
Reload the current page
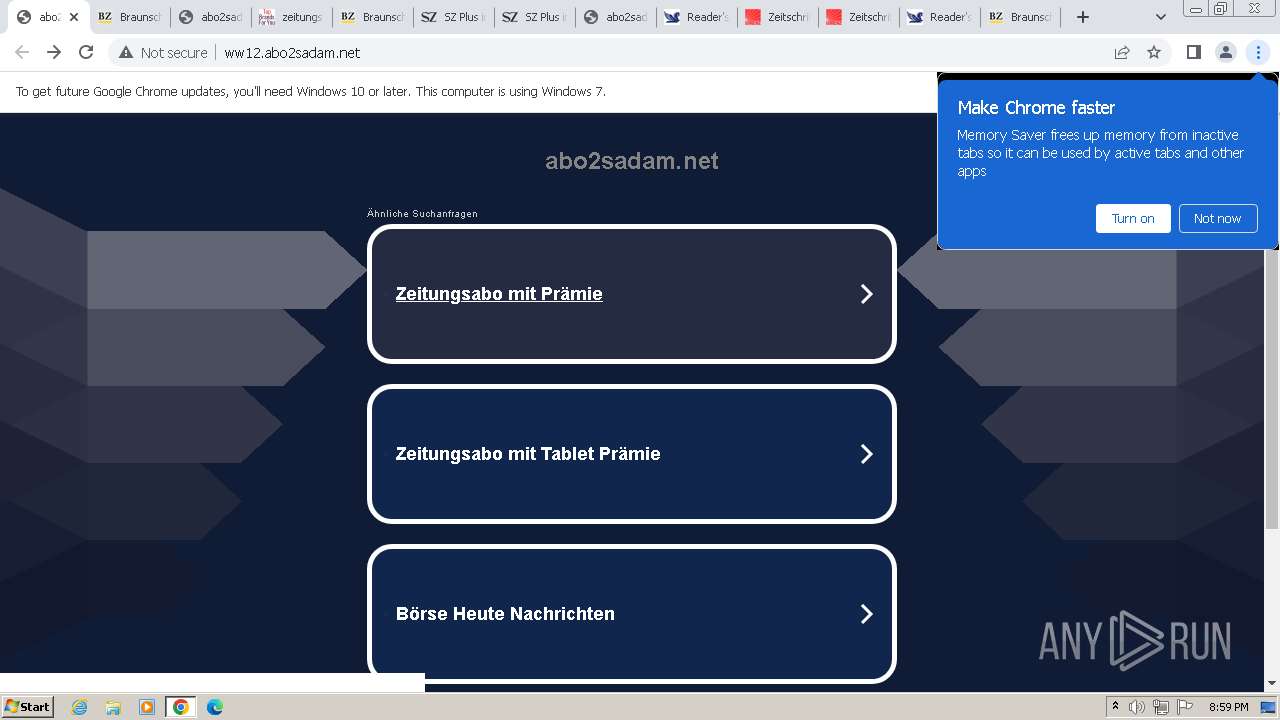pyautogui.click(x=86, y=52)
